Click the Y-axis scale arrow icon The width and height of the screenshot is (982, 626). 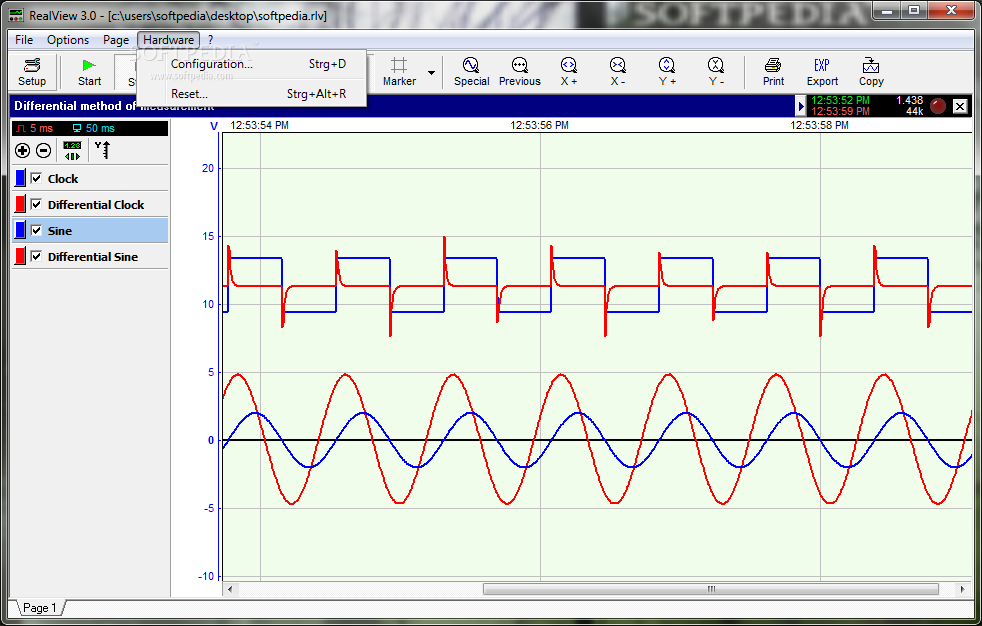click(x=102, y=150)
